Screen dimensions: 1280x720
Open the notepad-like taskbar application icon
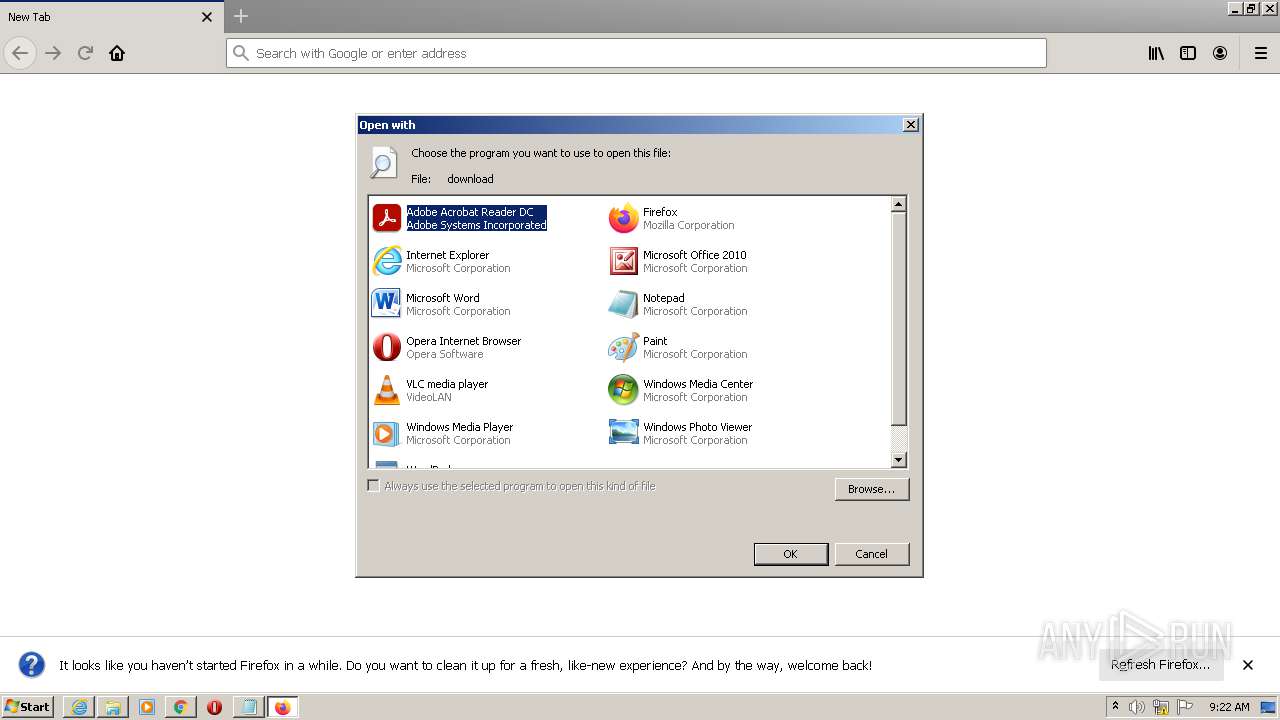[248, 707]
